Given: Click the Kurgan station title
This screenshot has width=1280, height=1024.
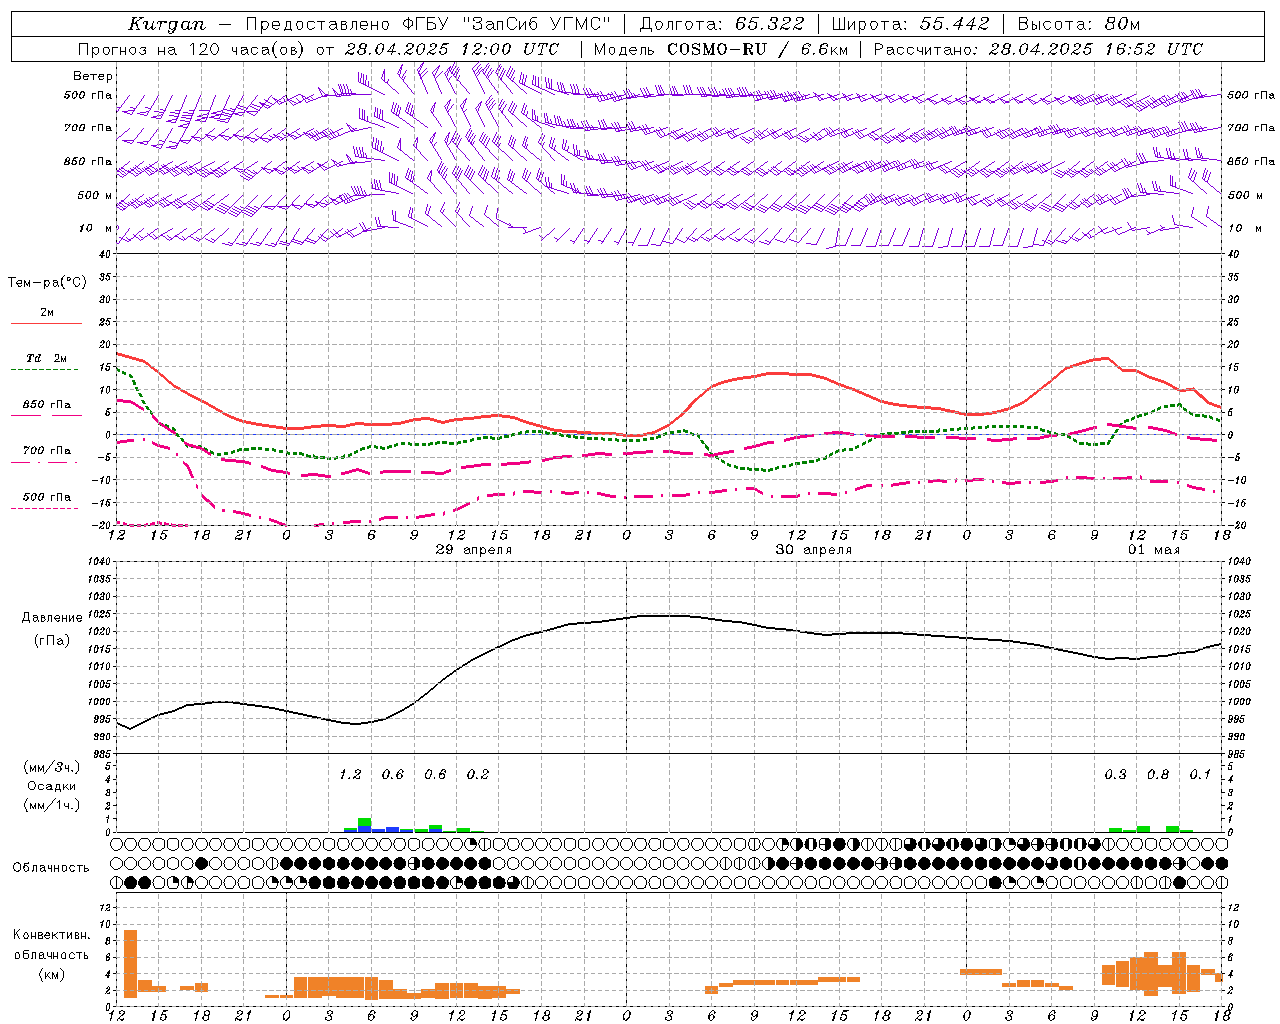Looking at the screenshot, I should click(167, 24).
